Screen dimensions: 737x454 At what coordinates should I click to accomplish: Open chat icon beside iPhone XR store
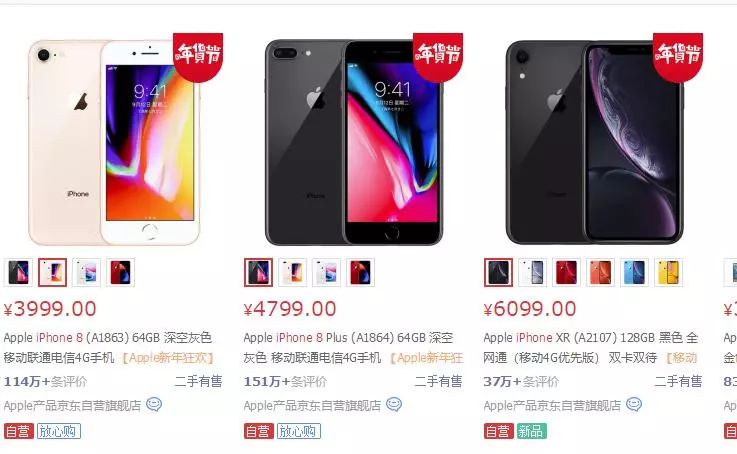[634, 404]
